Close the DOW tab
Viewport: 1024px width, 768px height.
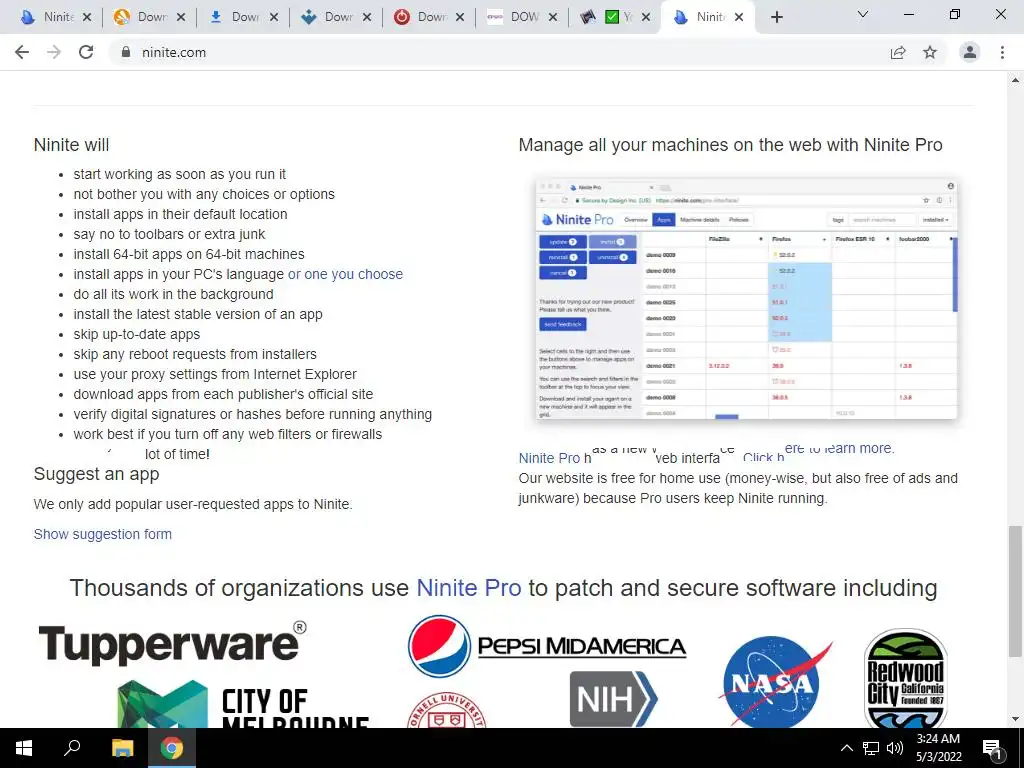tap(553, 18)
